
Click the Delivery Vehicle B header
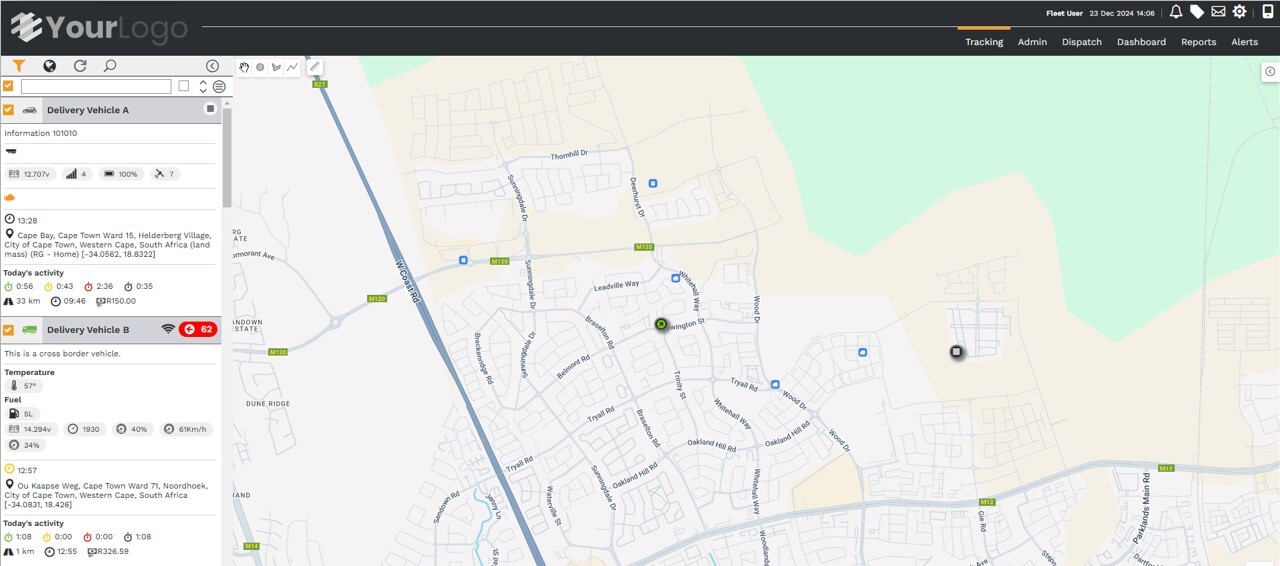click(x=88, y=330)
